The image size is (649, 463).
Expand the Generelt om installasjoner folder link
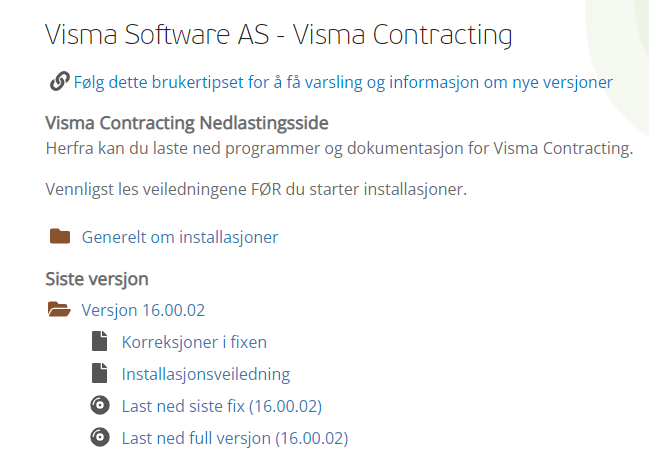tap(180, 237)
